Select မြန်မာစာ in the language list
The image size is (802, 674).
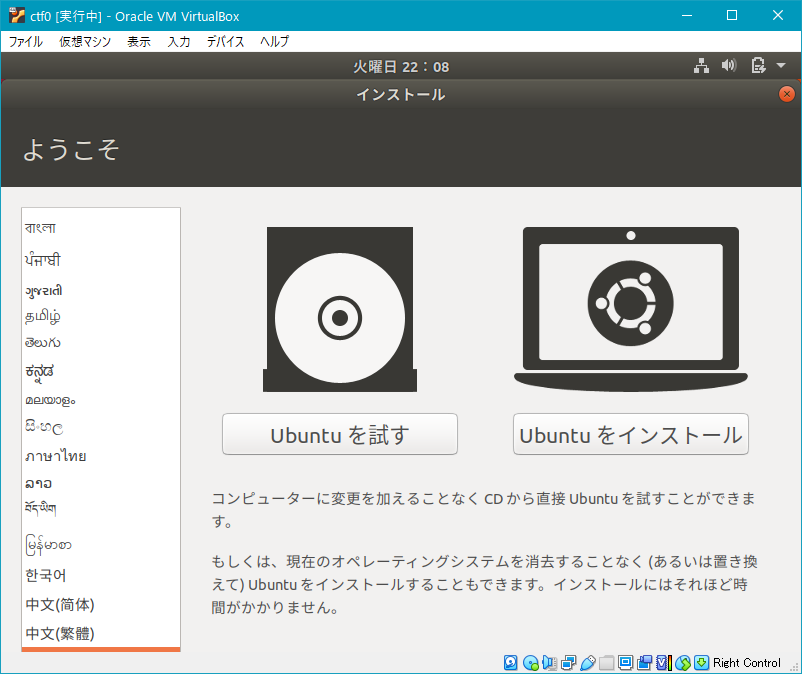coord(101,545)
